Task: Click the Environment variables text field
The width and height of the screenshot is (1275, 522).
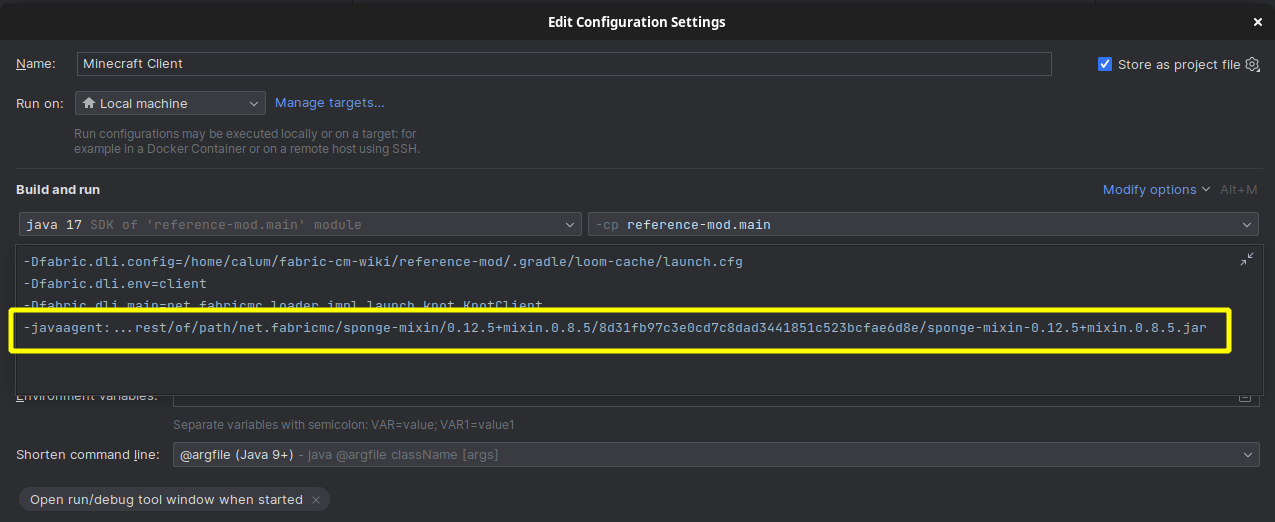Action: [700, 397]
